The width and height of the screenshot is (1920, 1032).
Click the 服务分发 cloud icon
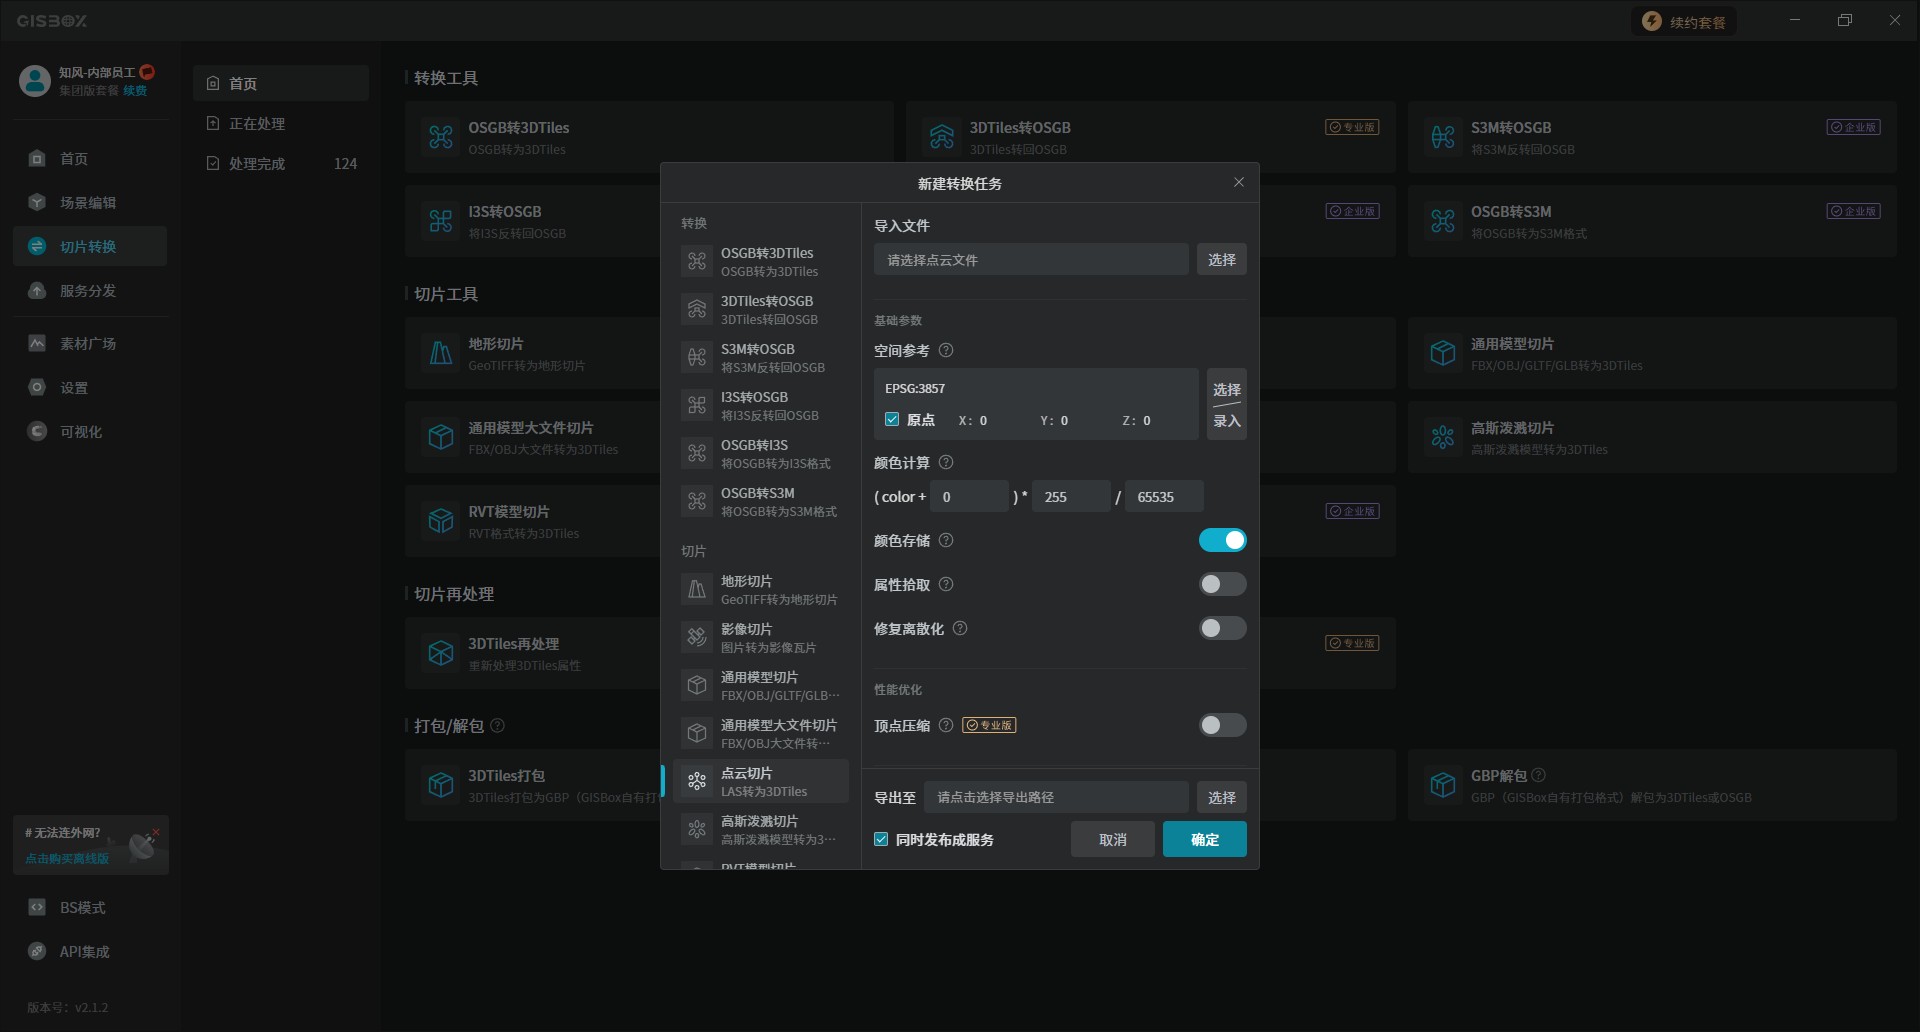click(x=37, y=291)
